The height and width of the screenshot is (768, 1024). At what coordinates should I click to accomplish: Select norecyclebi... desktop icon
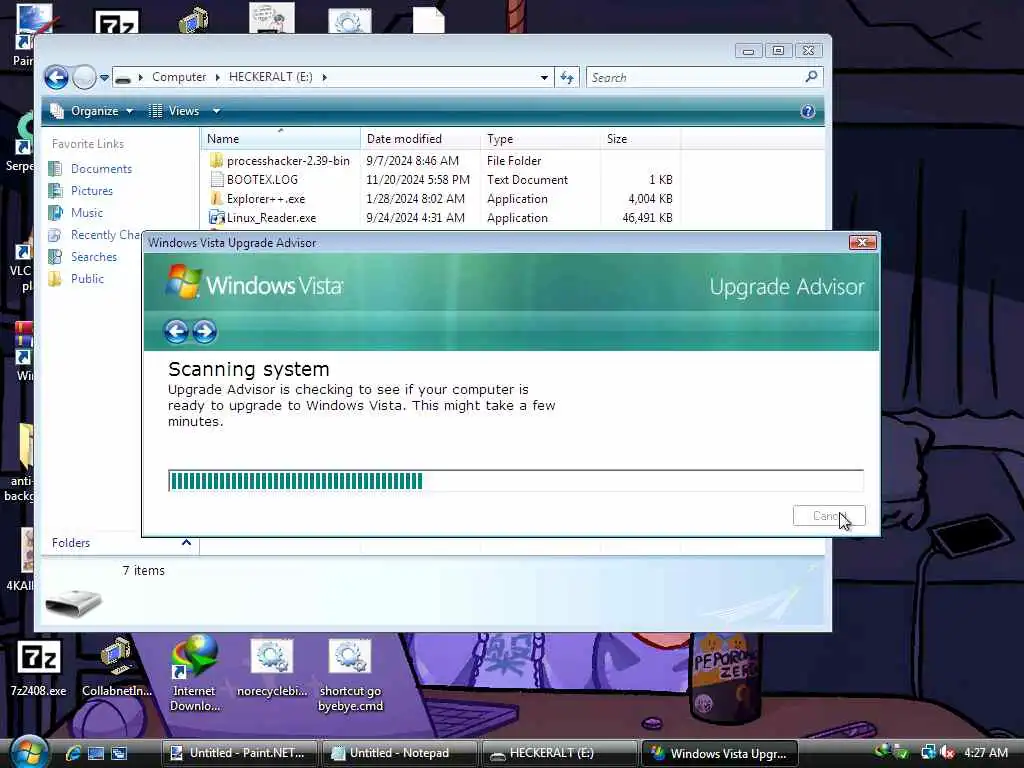click(272, 668)
